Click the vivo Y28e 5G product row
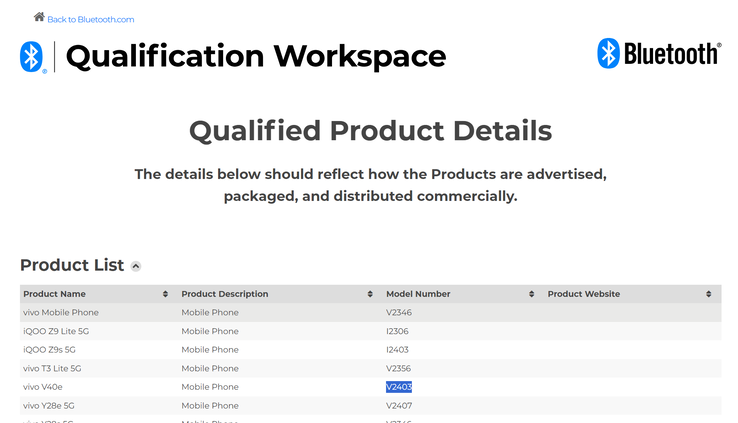Viewport: 738px width, 423px height. click(x=50, y=406)
